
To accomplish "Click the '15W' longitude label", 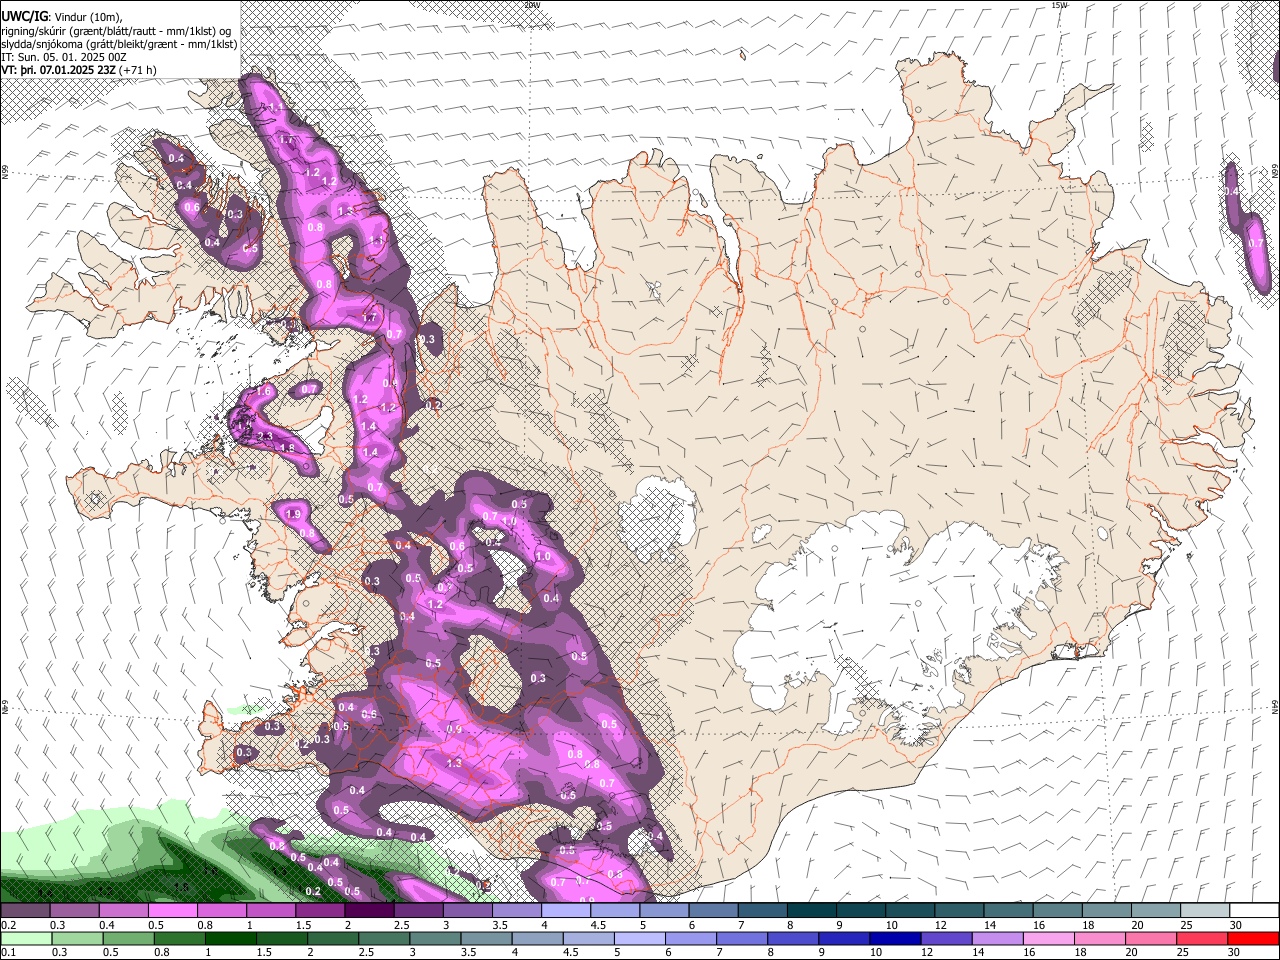I will point(1059,5).
